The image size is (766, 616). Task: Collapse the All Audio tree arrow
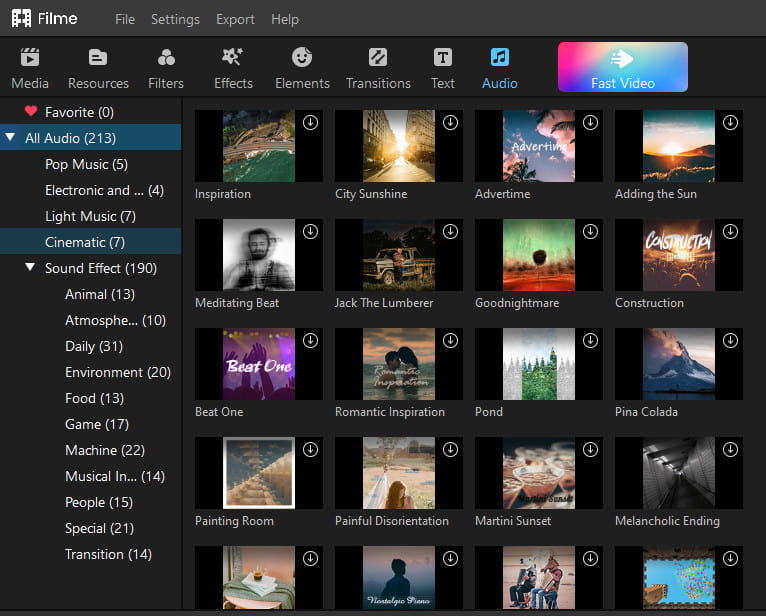pyautogui.click(x=10, y=138)
